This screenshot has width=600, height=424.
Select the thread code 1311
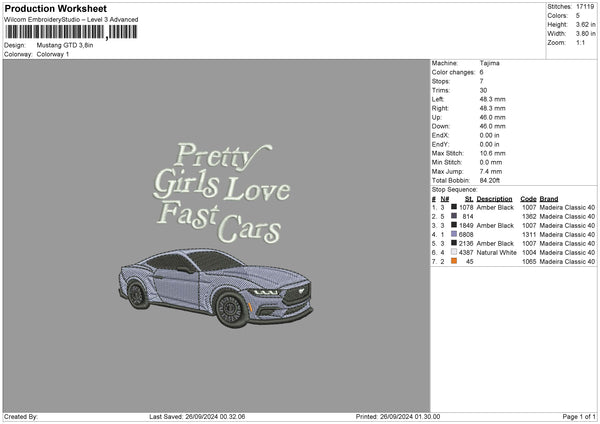[529, 234]
